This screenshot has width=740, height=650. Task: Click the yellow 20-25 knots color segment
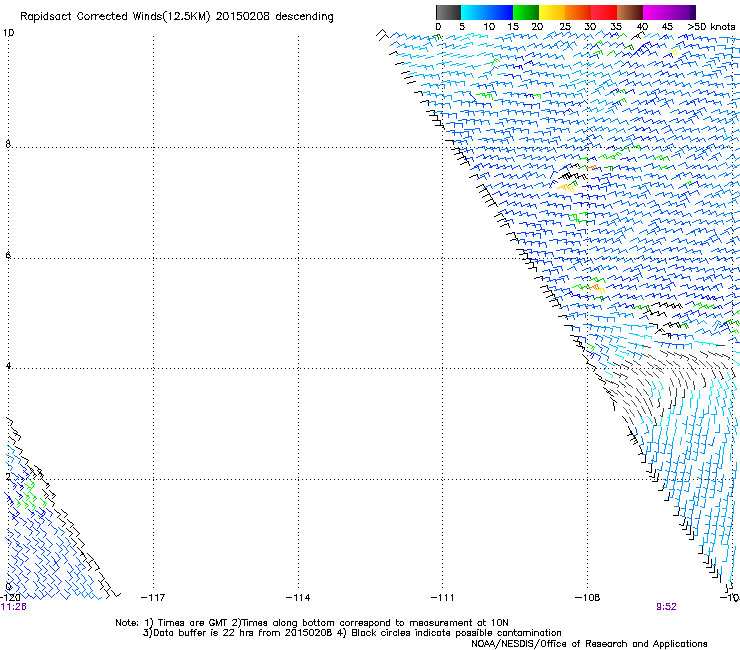[552, 12]
